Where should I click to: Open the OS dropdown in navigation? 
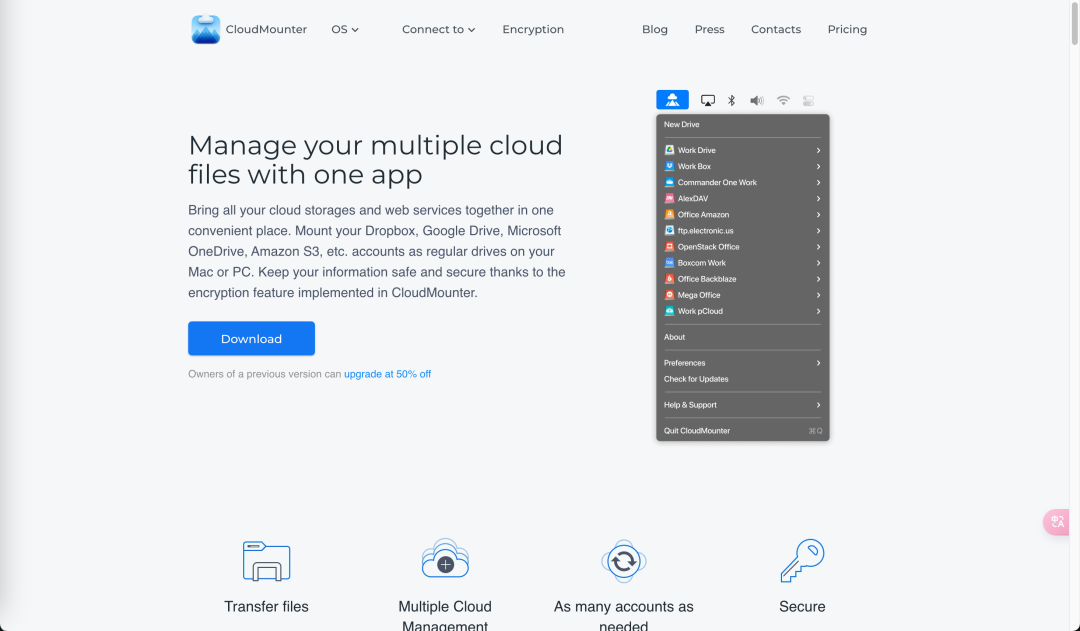coord(344,29)
